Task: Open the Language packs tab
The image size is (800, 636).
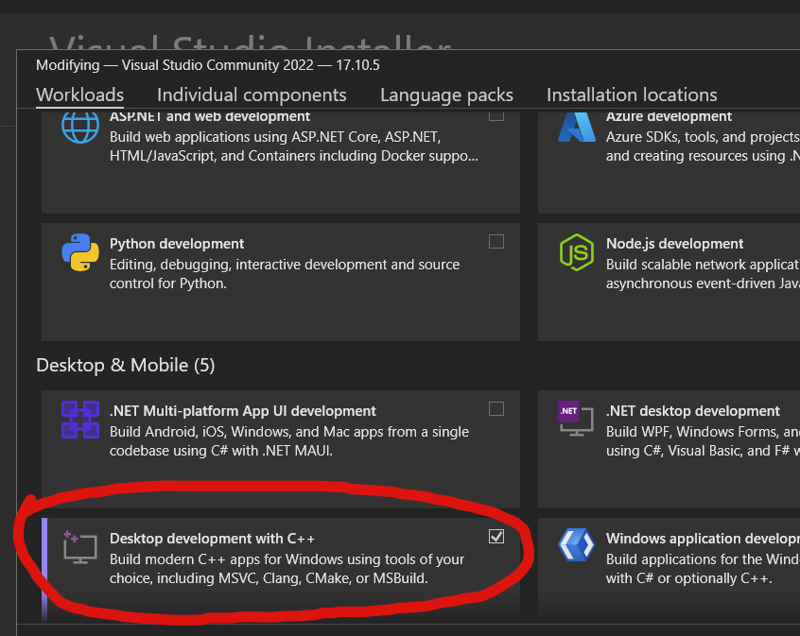Action: click(x=446, y=95)
